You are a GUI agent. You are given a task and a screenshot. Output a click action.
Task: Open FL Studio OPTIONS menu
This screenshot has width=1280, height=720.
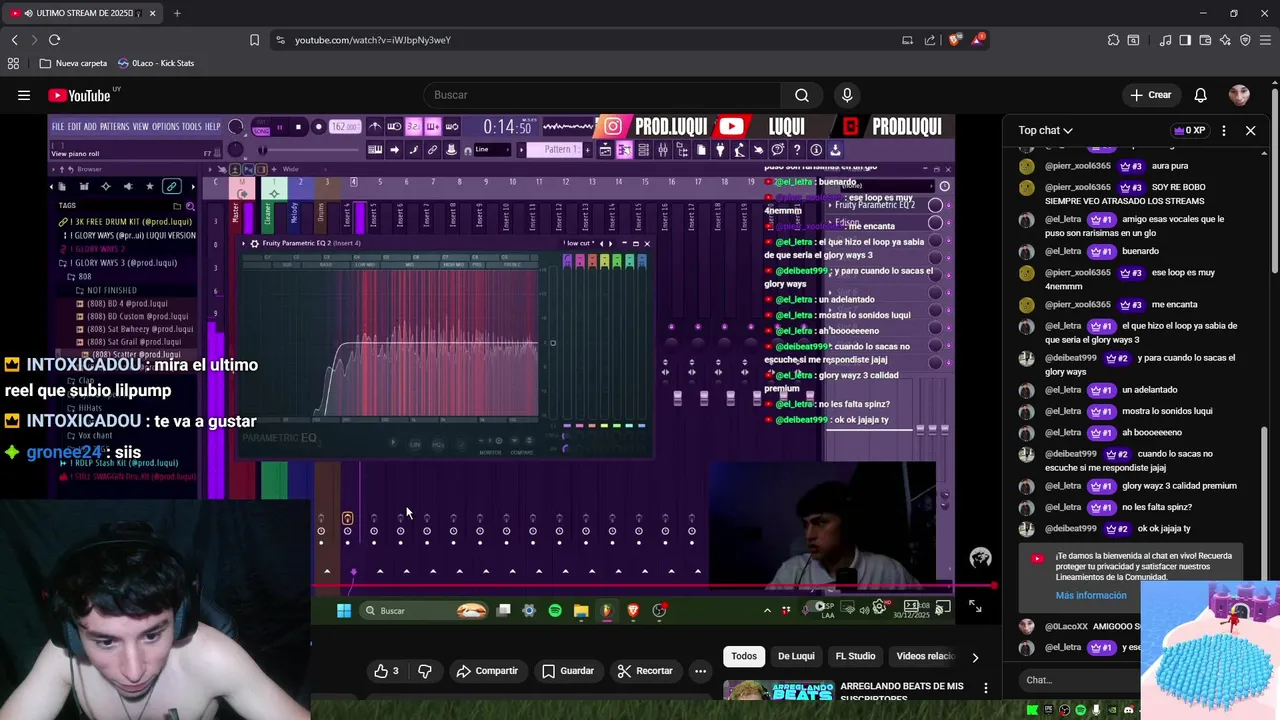[x=165, y=127]
